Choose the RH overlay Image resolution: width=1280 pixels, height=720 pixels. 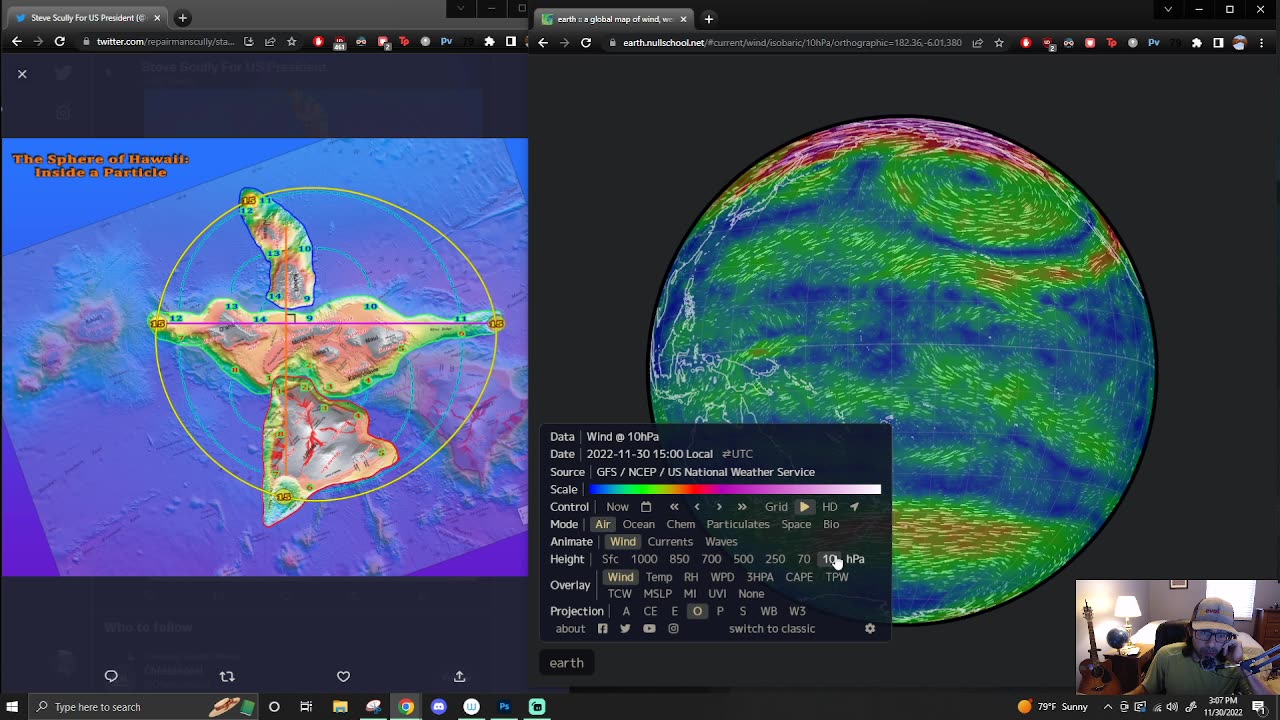click(x=691, y=577)
